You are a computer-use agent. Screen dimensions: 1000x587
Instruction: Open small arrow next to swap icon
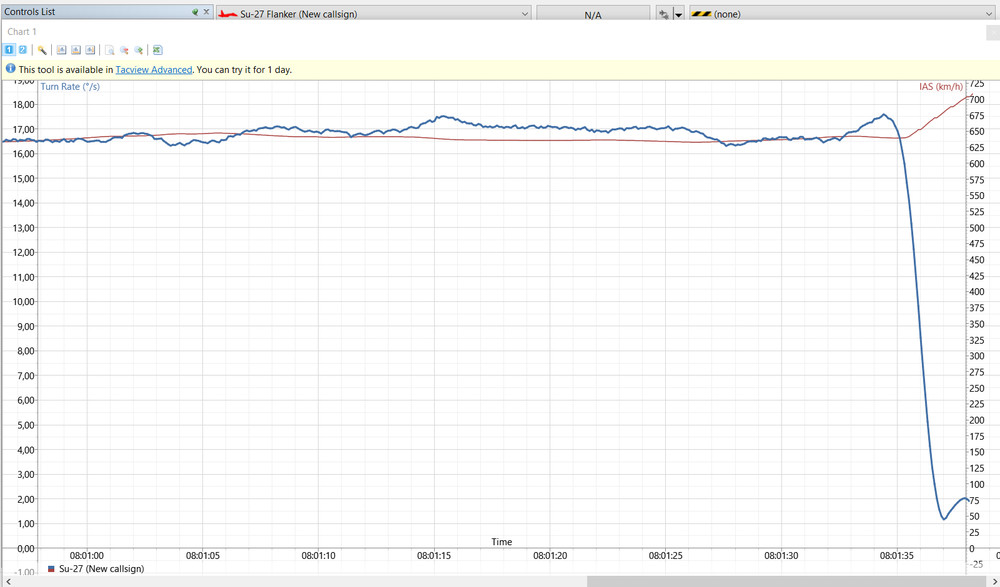tap(679, 15)
